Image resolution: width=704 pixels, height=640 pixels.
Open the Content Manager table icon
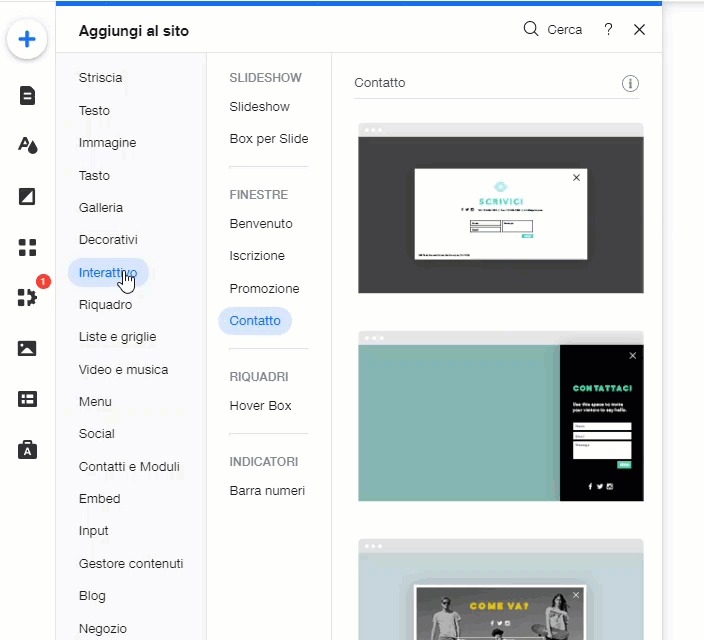pyautogui.click(x=27, y=399)
